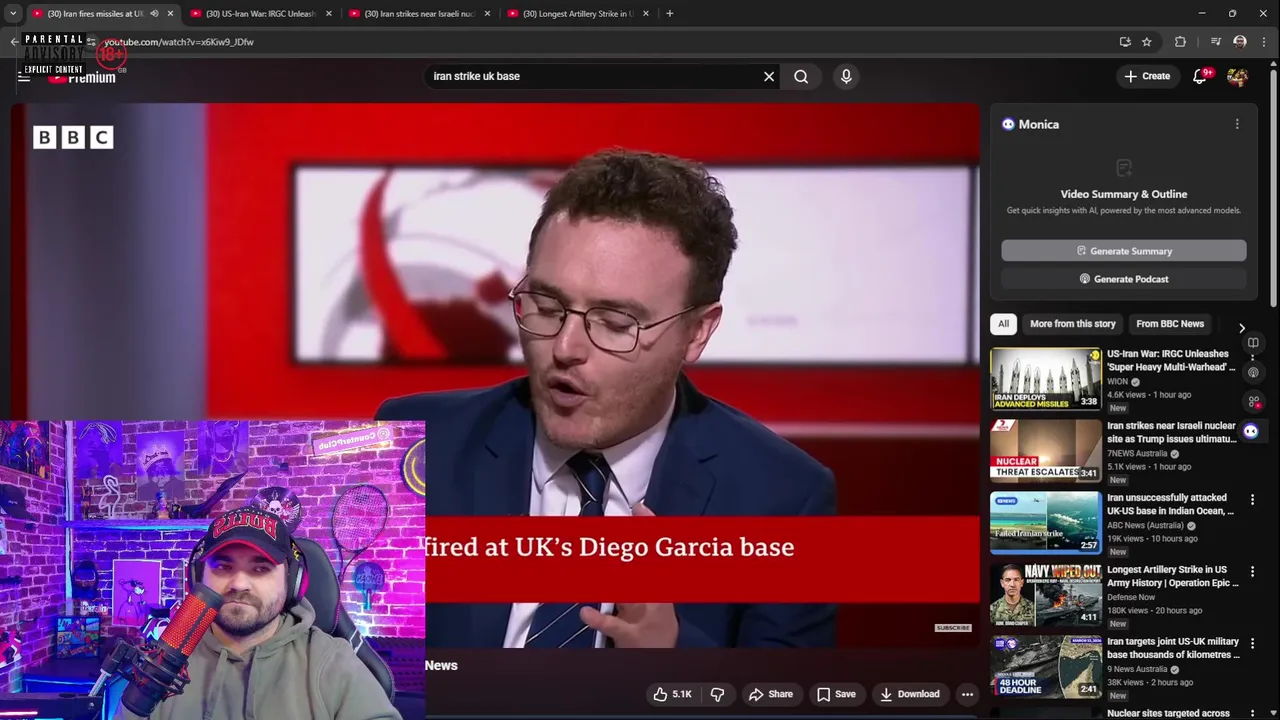Open browser three-dot menu
Viewport: 1280px width, 720px height.
coord(1265,42)
